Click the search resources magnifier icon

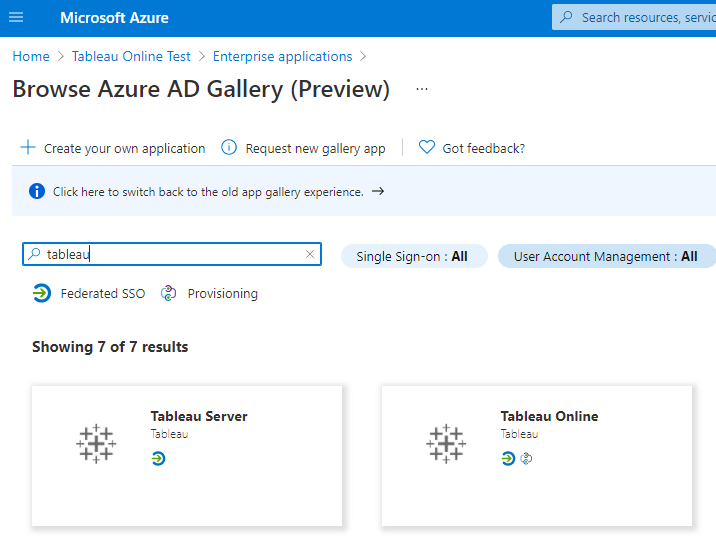coord(566,17)
